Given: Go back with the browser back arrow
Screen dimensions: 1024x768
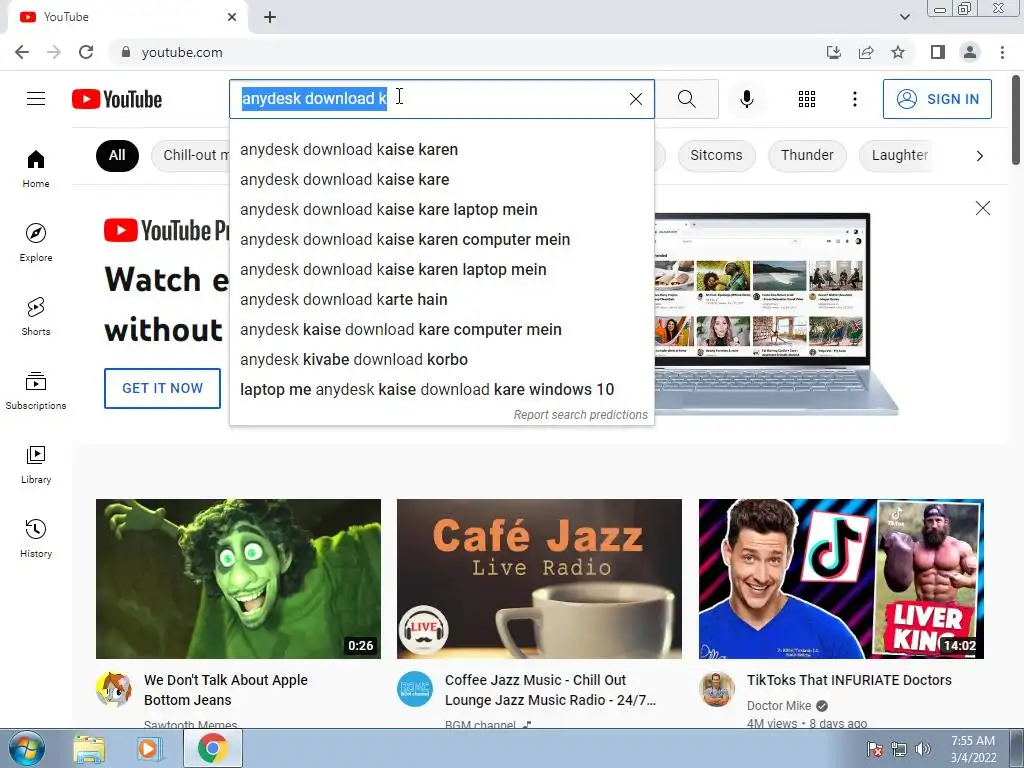Looking at the screenshot, I should 22,52.
